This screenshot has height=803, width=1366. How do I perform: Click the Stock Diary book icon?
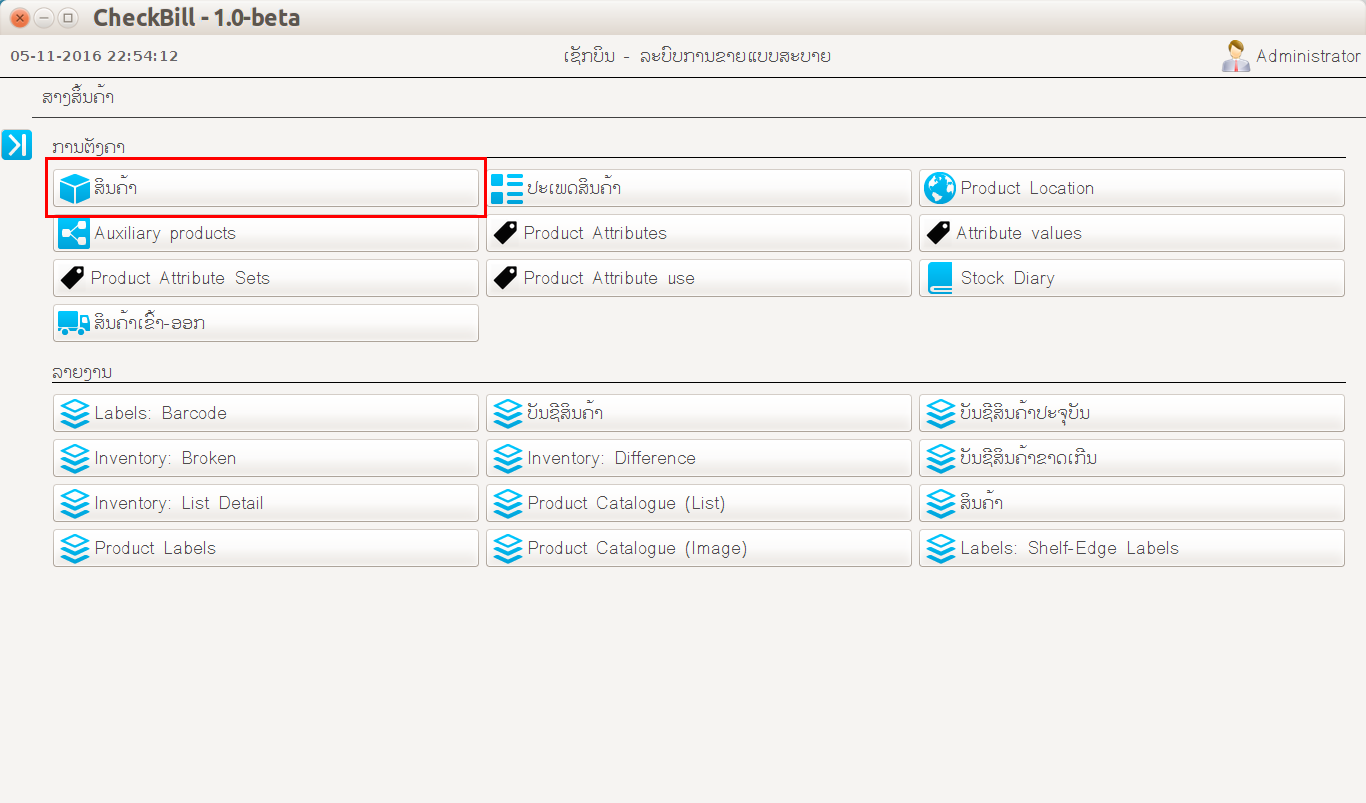(939, 278)
